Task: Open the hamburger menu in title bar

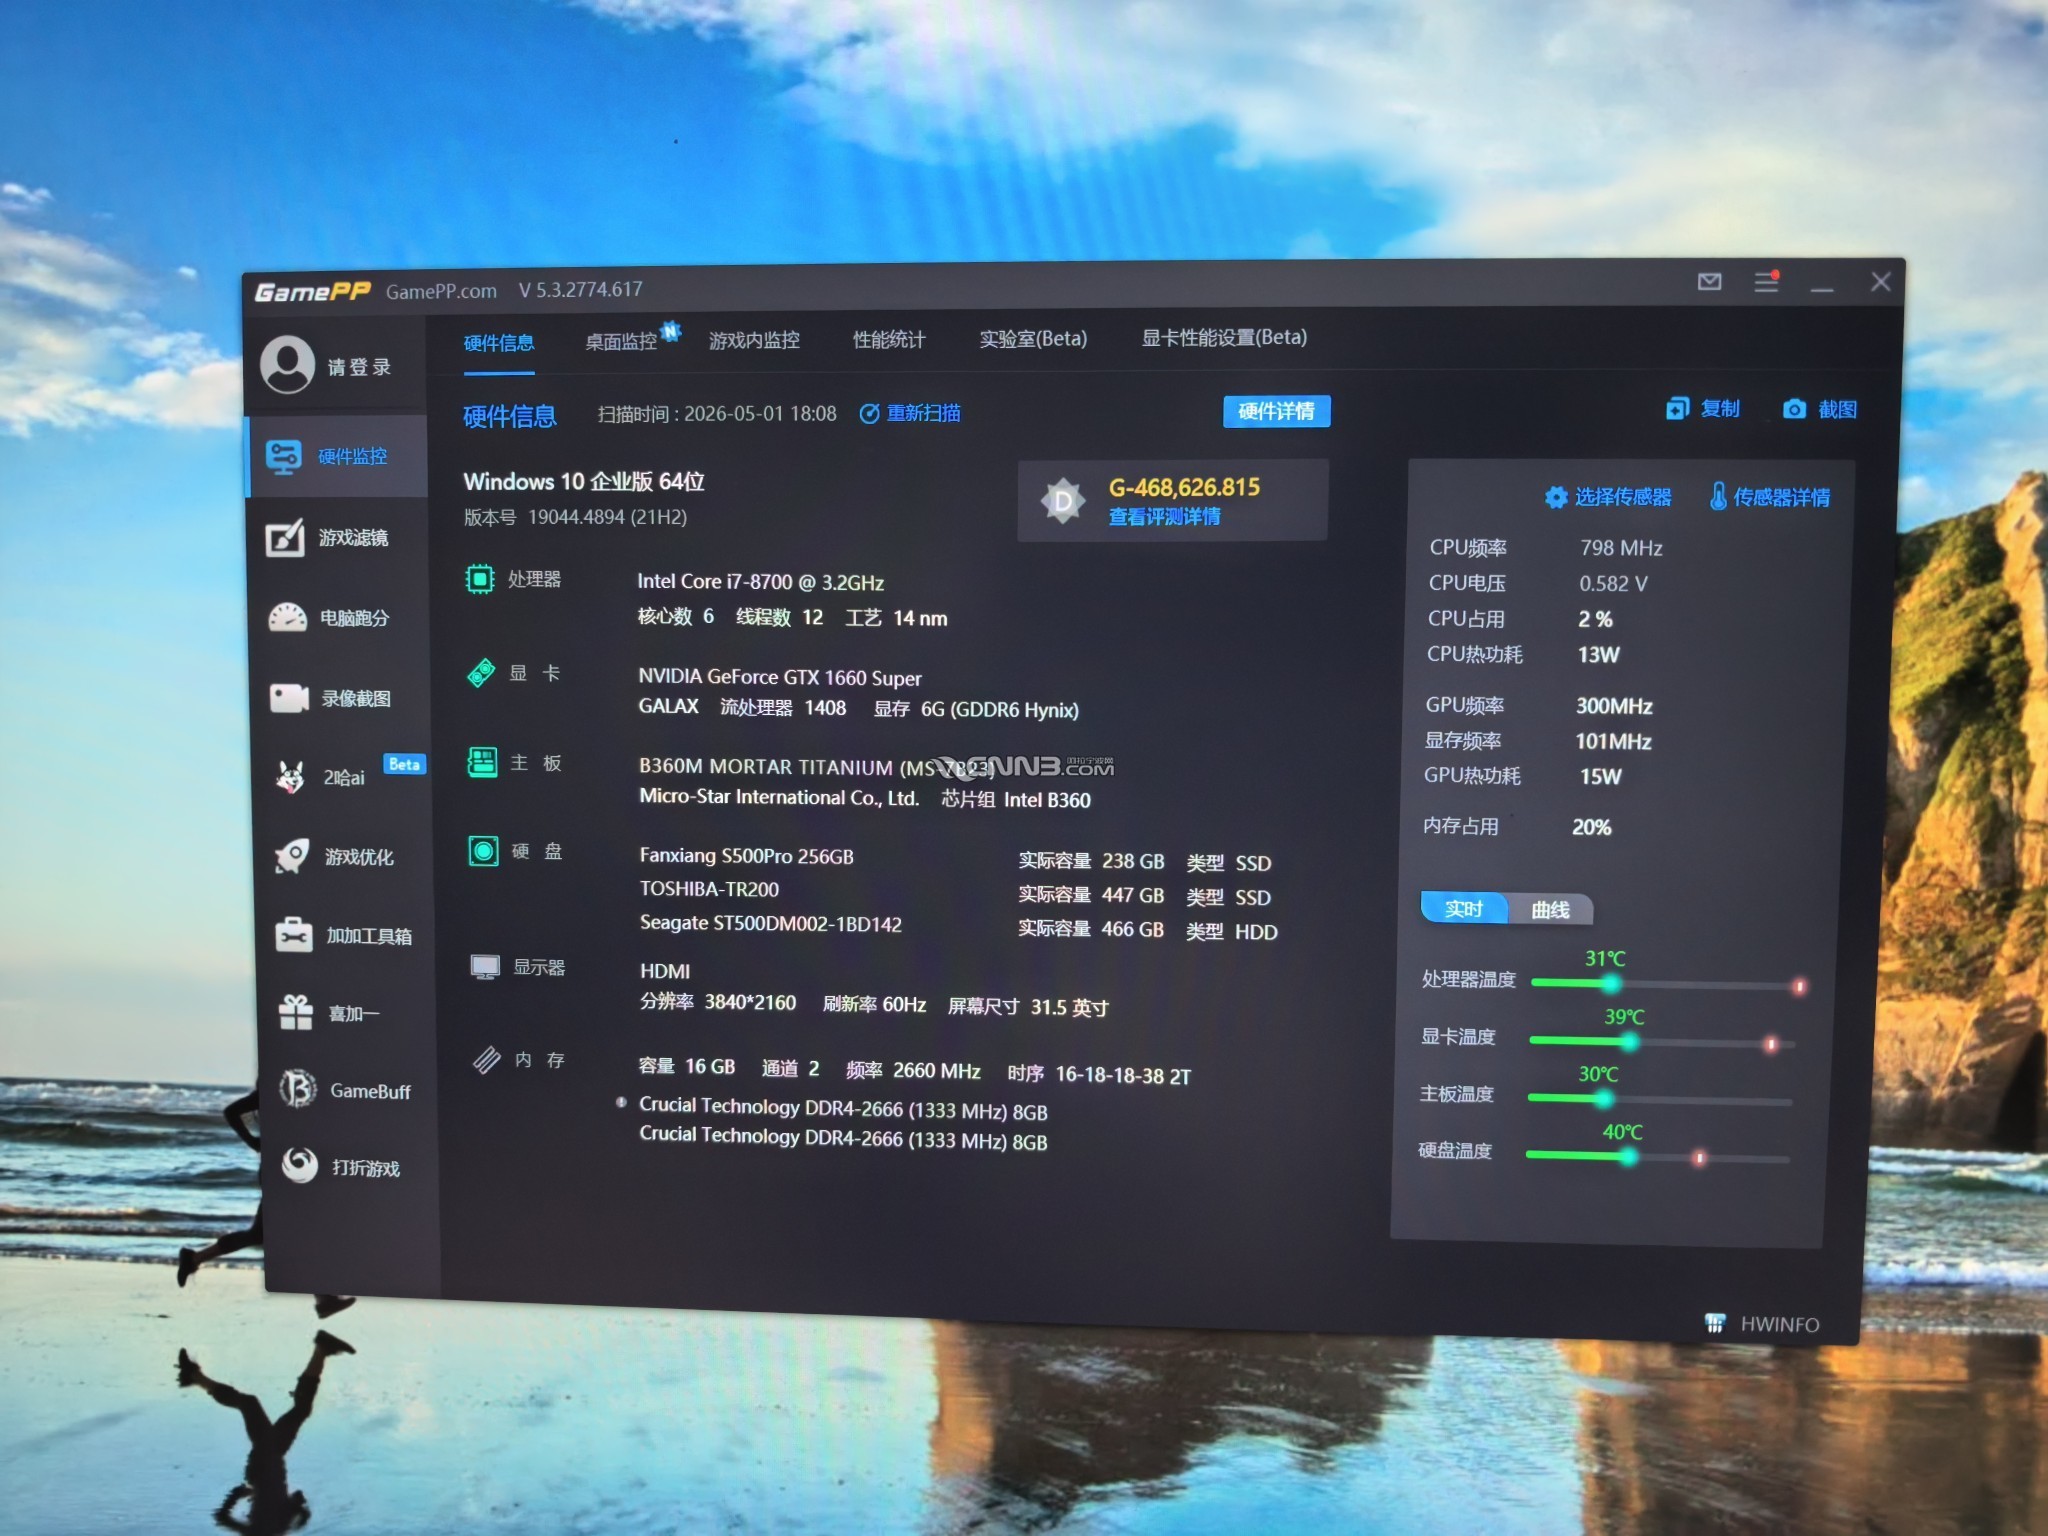Action: 1767,282
